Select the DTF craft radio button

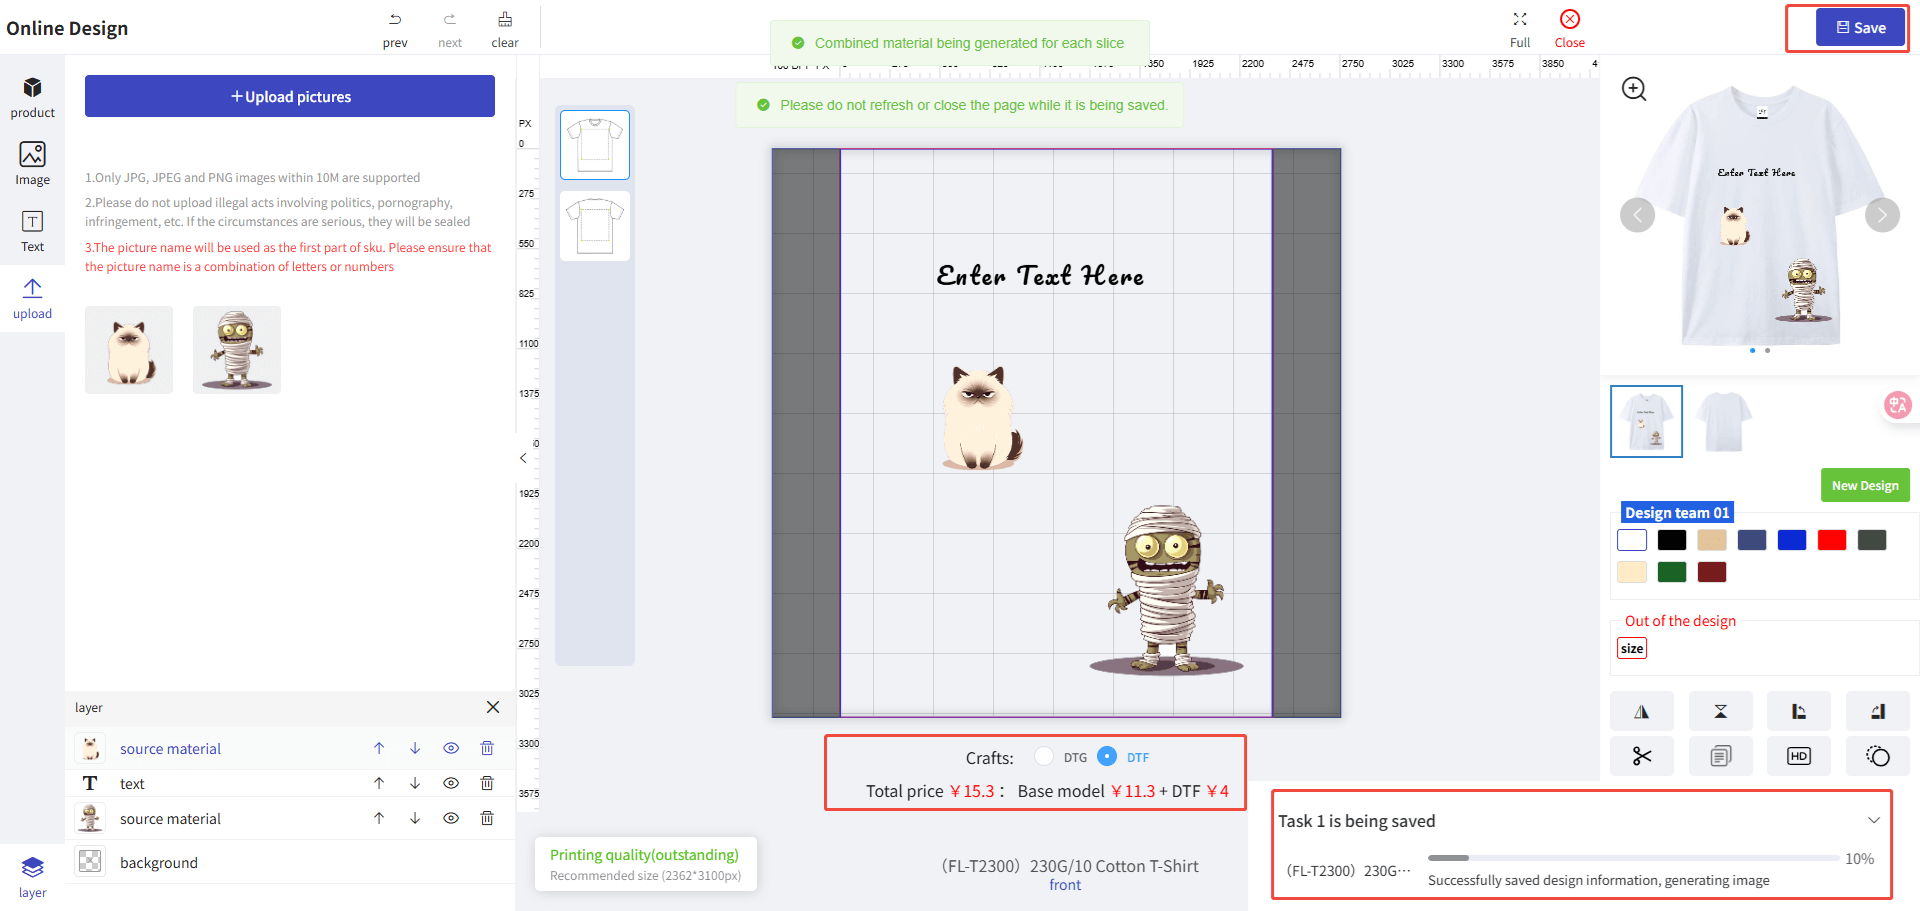[x=1107, y=756]
